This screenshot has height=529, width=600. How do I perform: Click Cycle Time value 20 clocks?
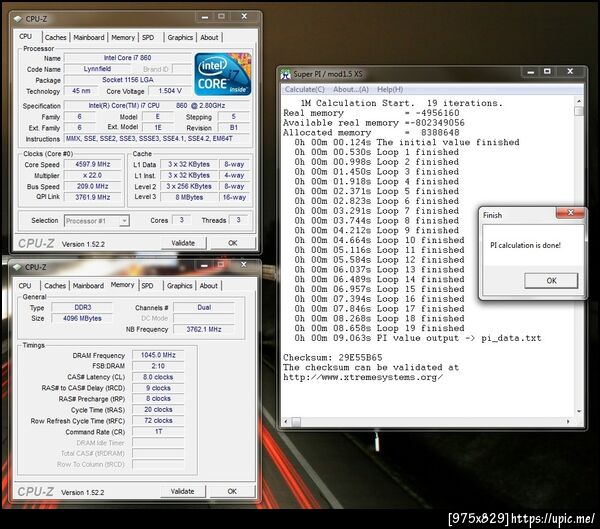coord(158,410)
